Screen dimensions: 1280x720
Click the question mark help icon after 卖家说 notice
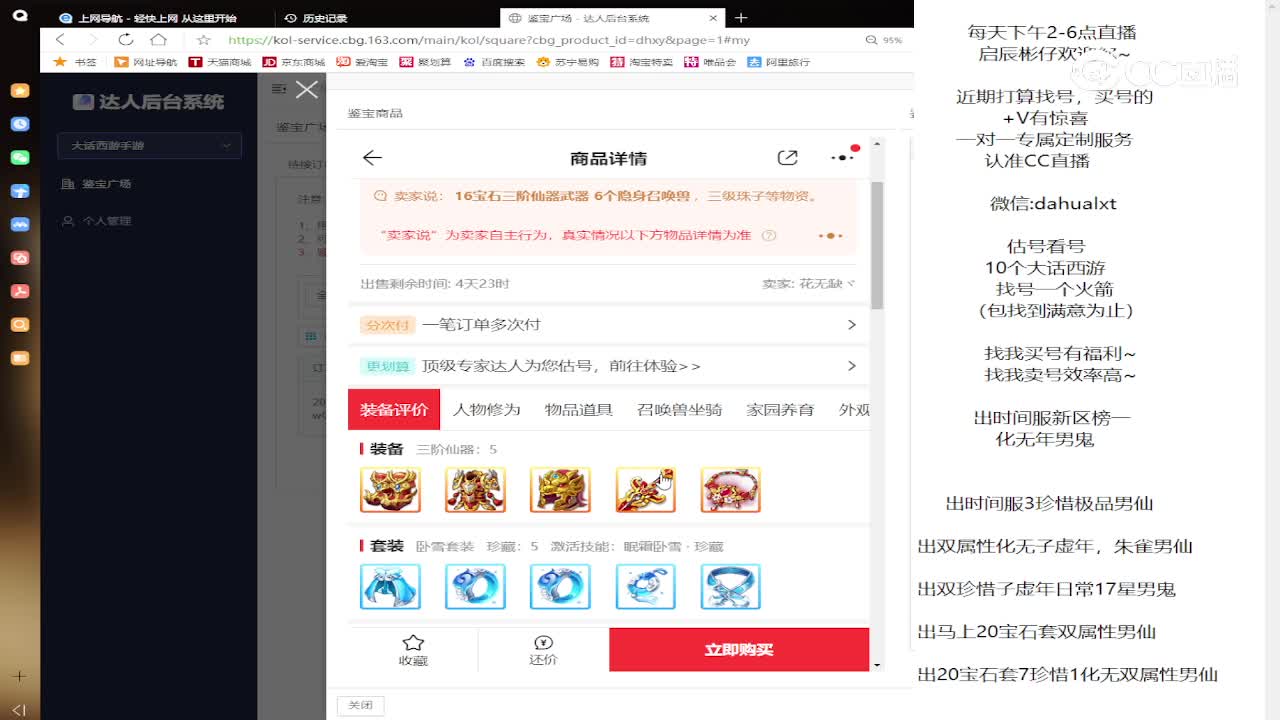(x=769, y=236)
